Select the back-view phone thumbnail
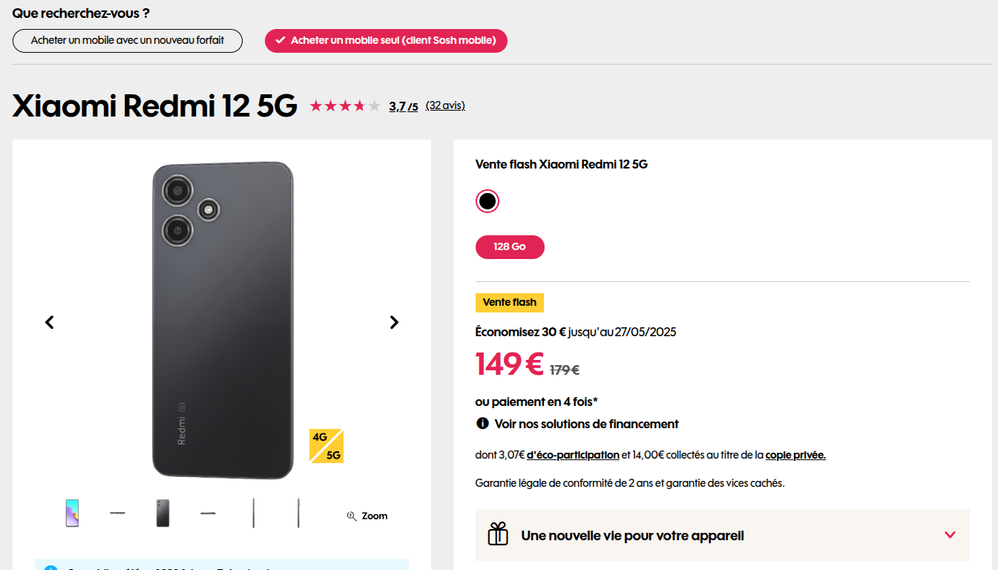 (163, 513)
